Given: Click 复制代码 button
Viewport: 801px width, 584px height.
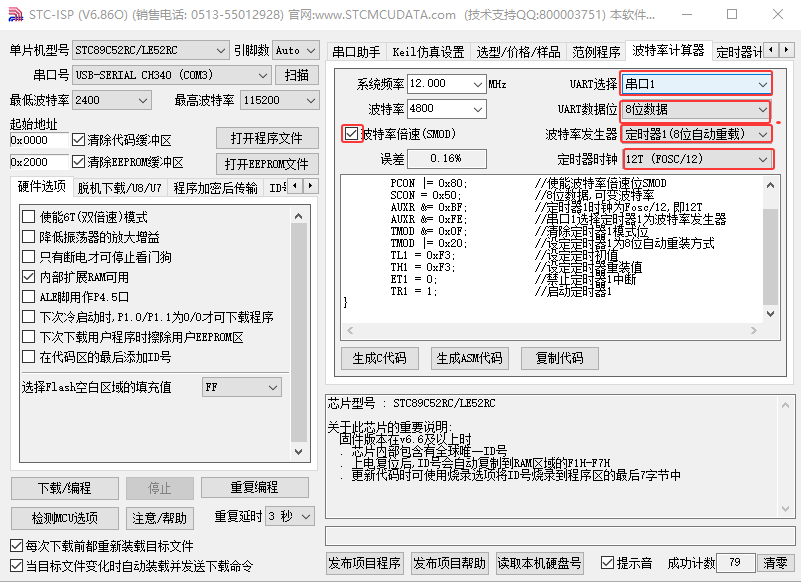Looking at the screenshot, I should coord(559,358).
